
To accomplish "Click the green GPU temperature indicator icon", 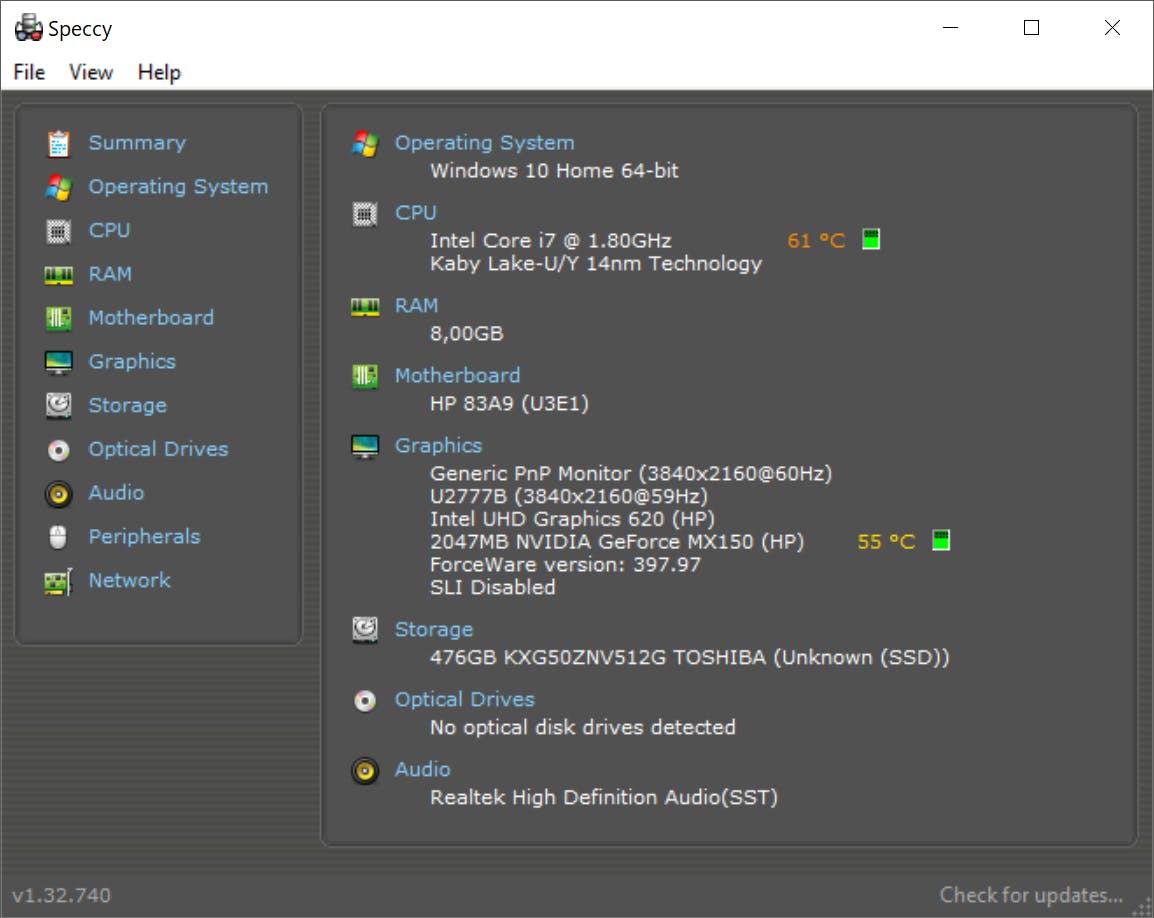I will 941,541.
